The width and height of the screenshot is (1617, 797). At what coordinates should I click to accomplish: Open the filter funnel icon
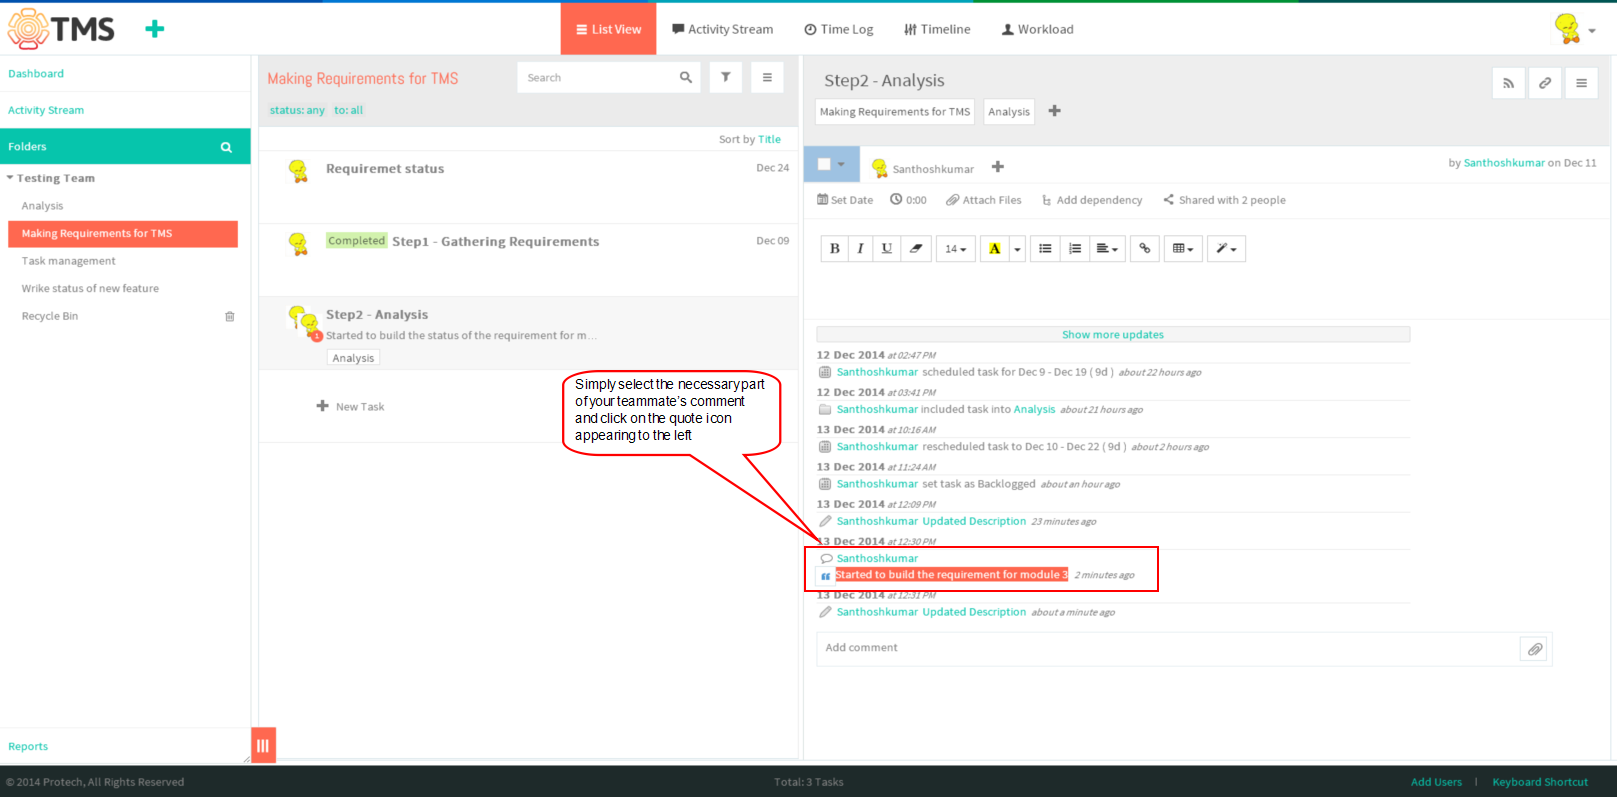click(726, 77)
